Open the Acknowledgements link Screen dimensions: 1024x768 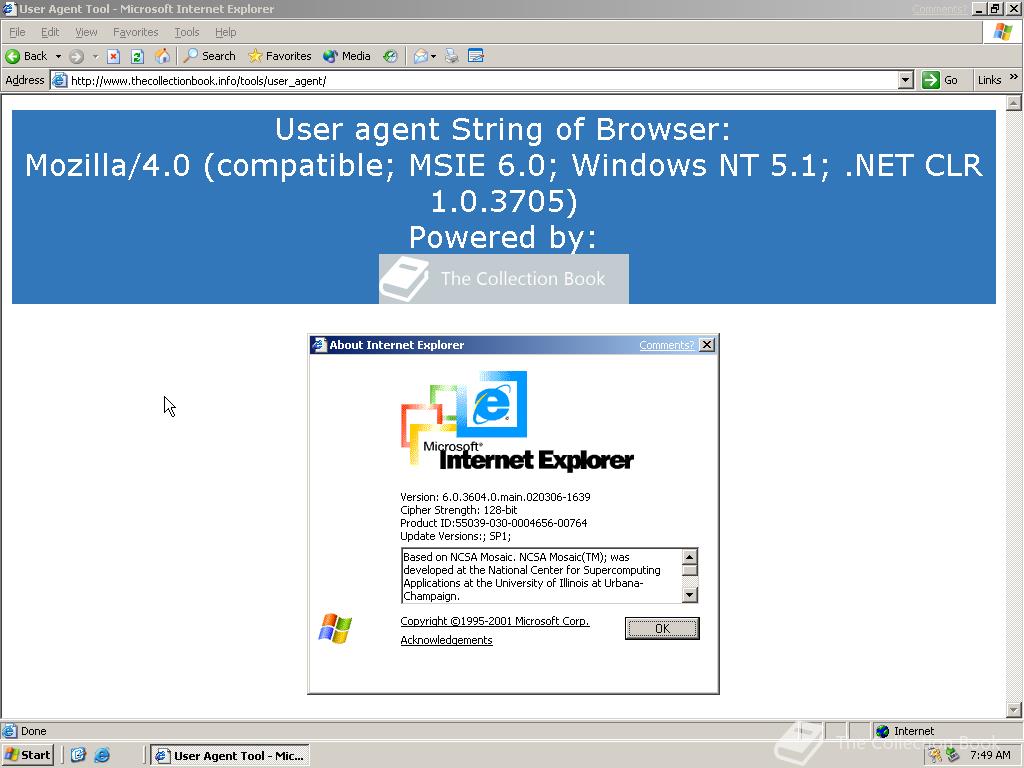point(446,640)
